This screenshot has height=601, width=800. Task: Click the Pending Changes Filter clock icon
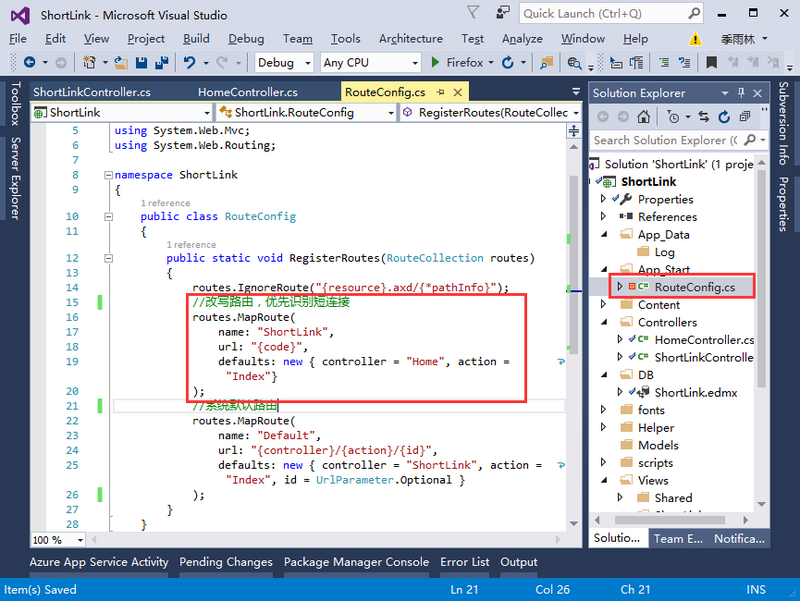pyautogui.click(x=673, y=117)
